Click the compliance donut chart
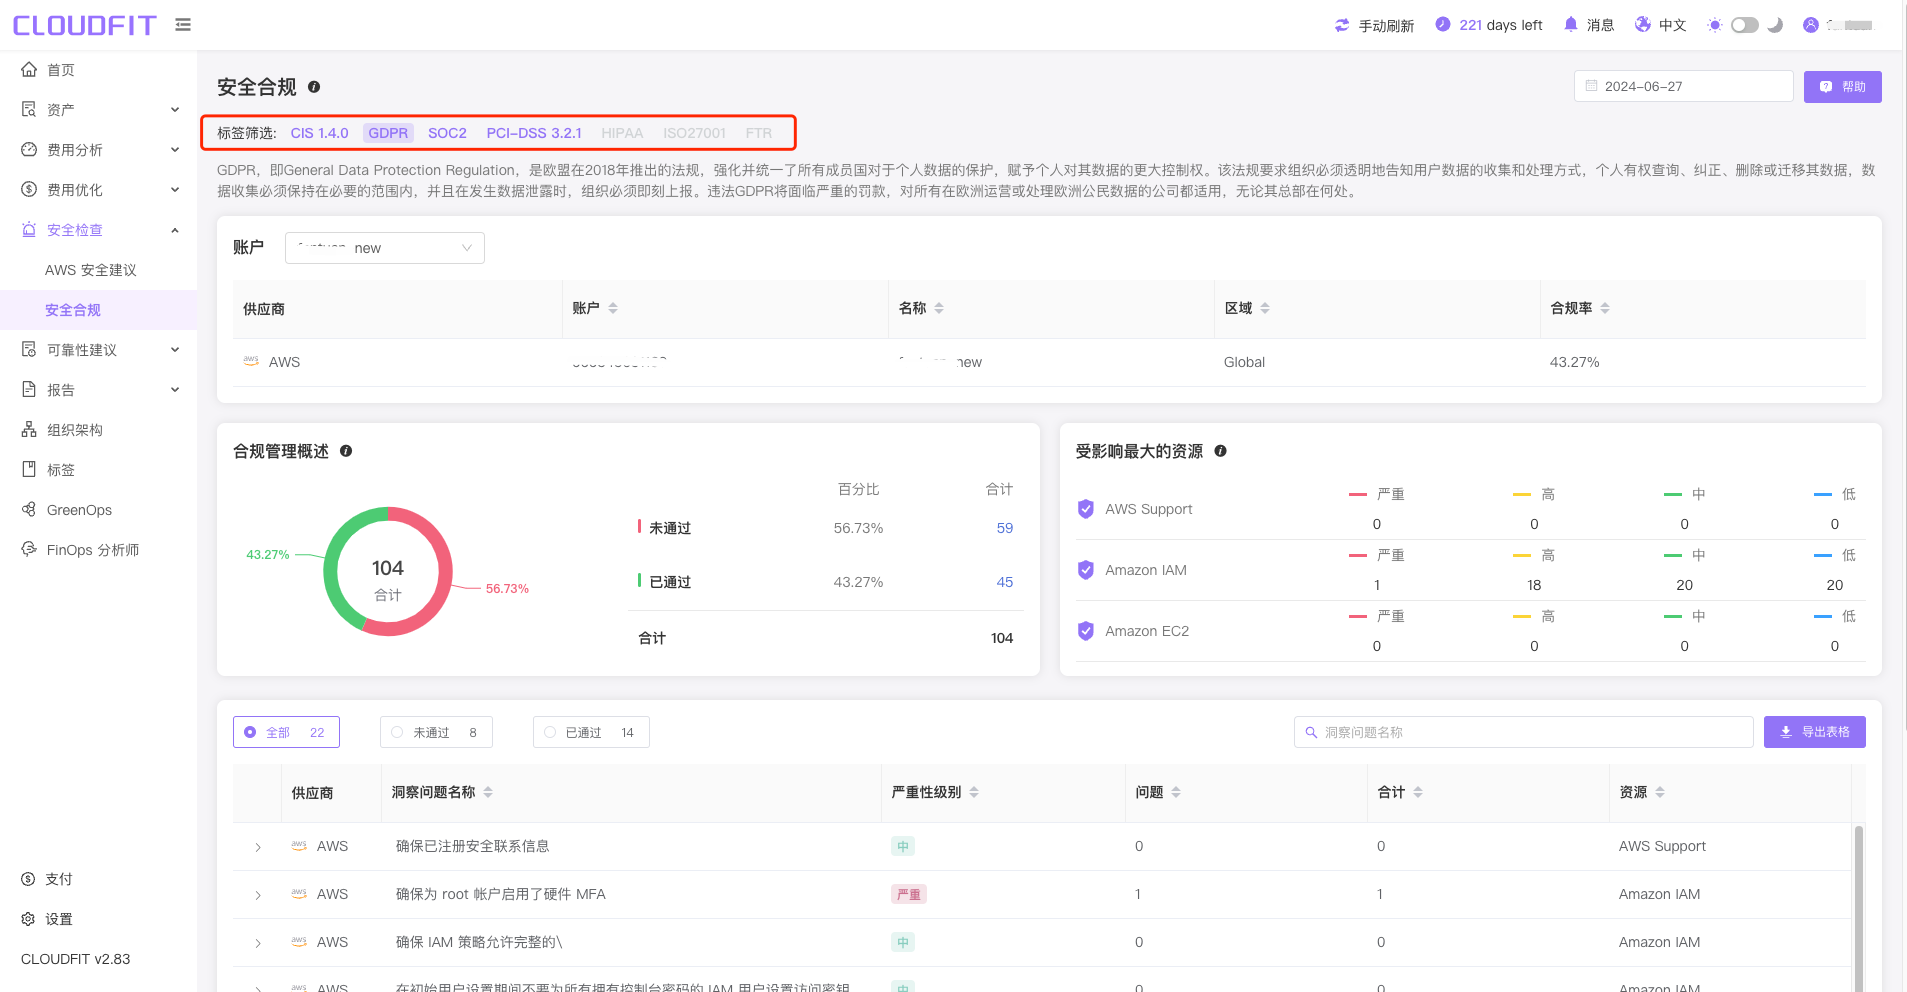Screen dimensions: 1907x992 pos(388,571)
